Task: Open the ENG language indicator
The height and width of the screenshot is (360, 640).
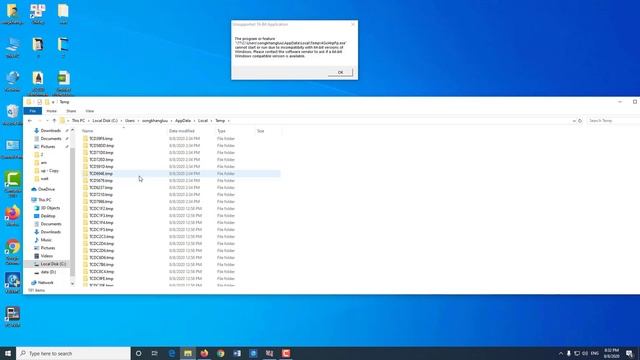Action: pyautogui.click(x=595, y=353)
